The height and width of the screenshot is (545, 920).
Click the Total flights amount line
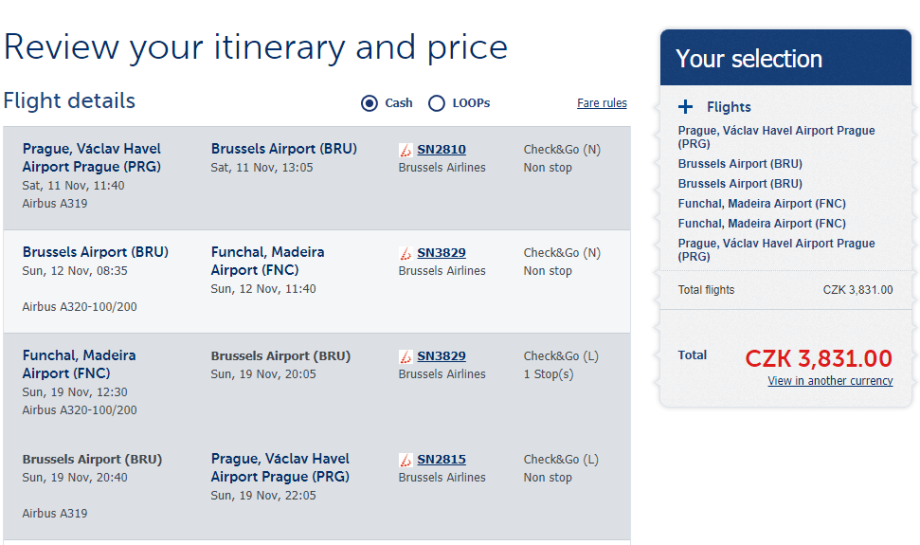[785, 290]
